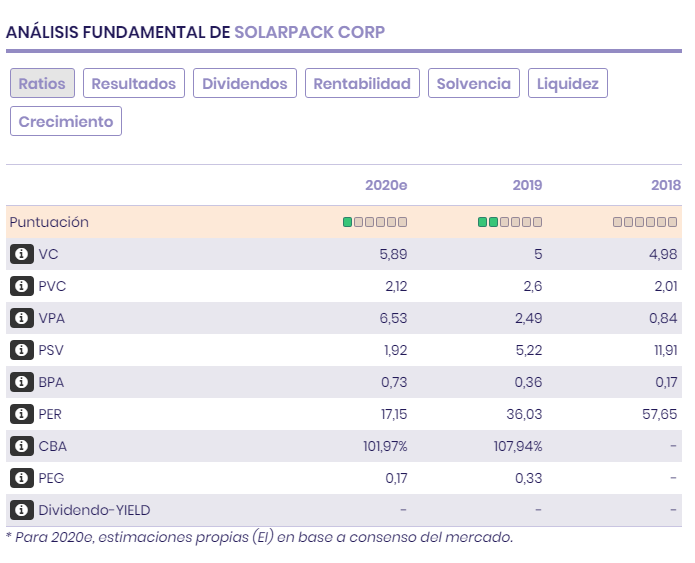Switch to the Resultados tab
The width and height of the screenshot is (695, 563).
pos(133,84)
